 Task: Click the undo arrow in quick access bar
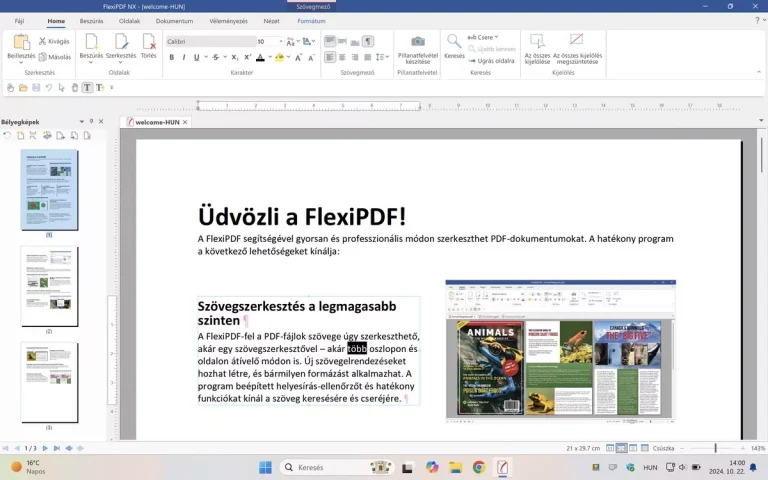(x=49, y=88)
